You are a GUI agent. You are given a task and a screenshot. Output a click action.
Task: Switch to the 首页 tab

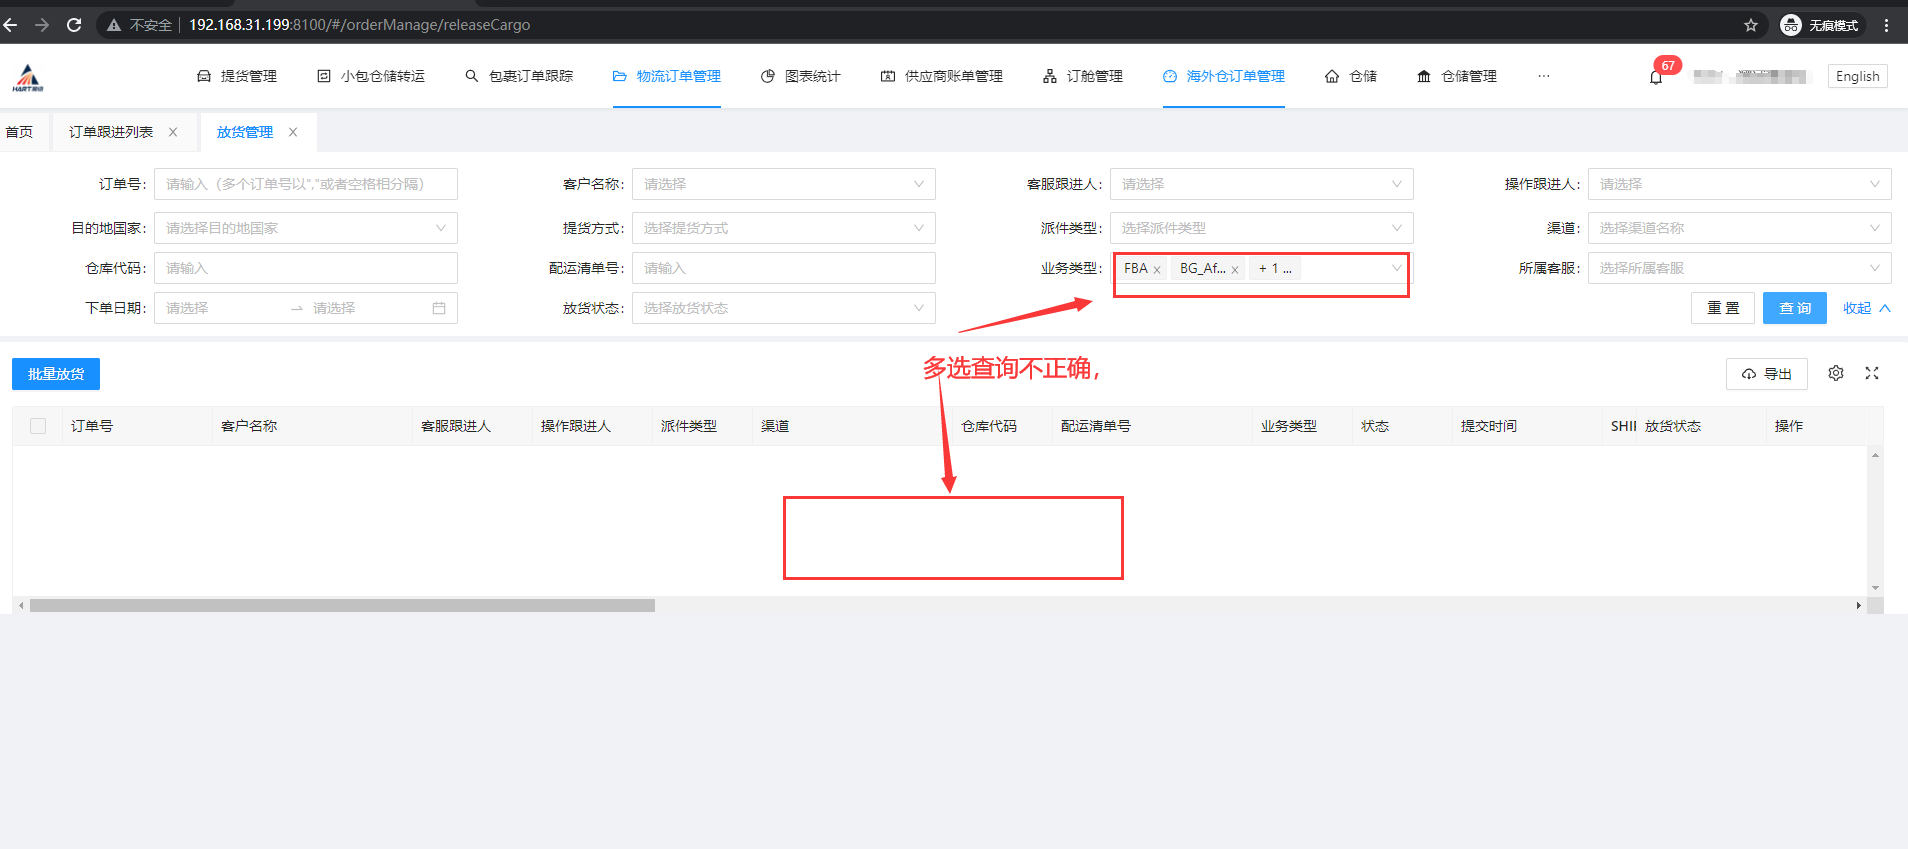(x=20, y=132)
